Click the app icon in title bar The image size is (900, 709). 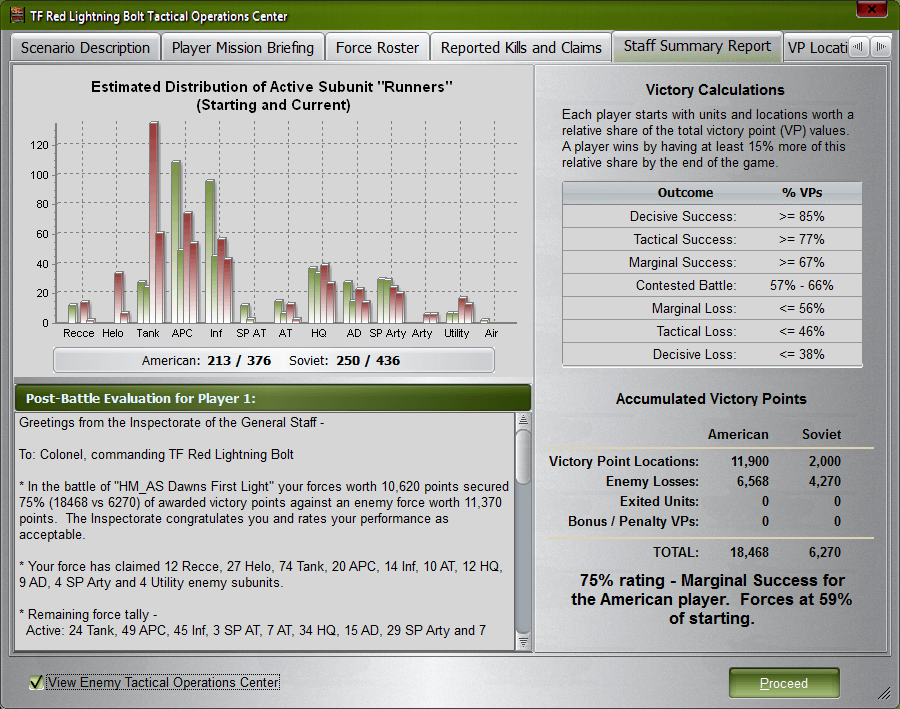[17, 15]
